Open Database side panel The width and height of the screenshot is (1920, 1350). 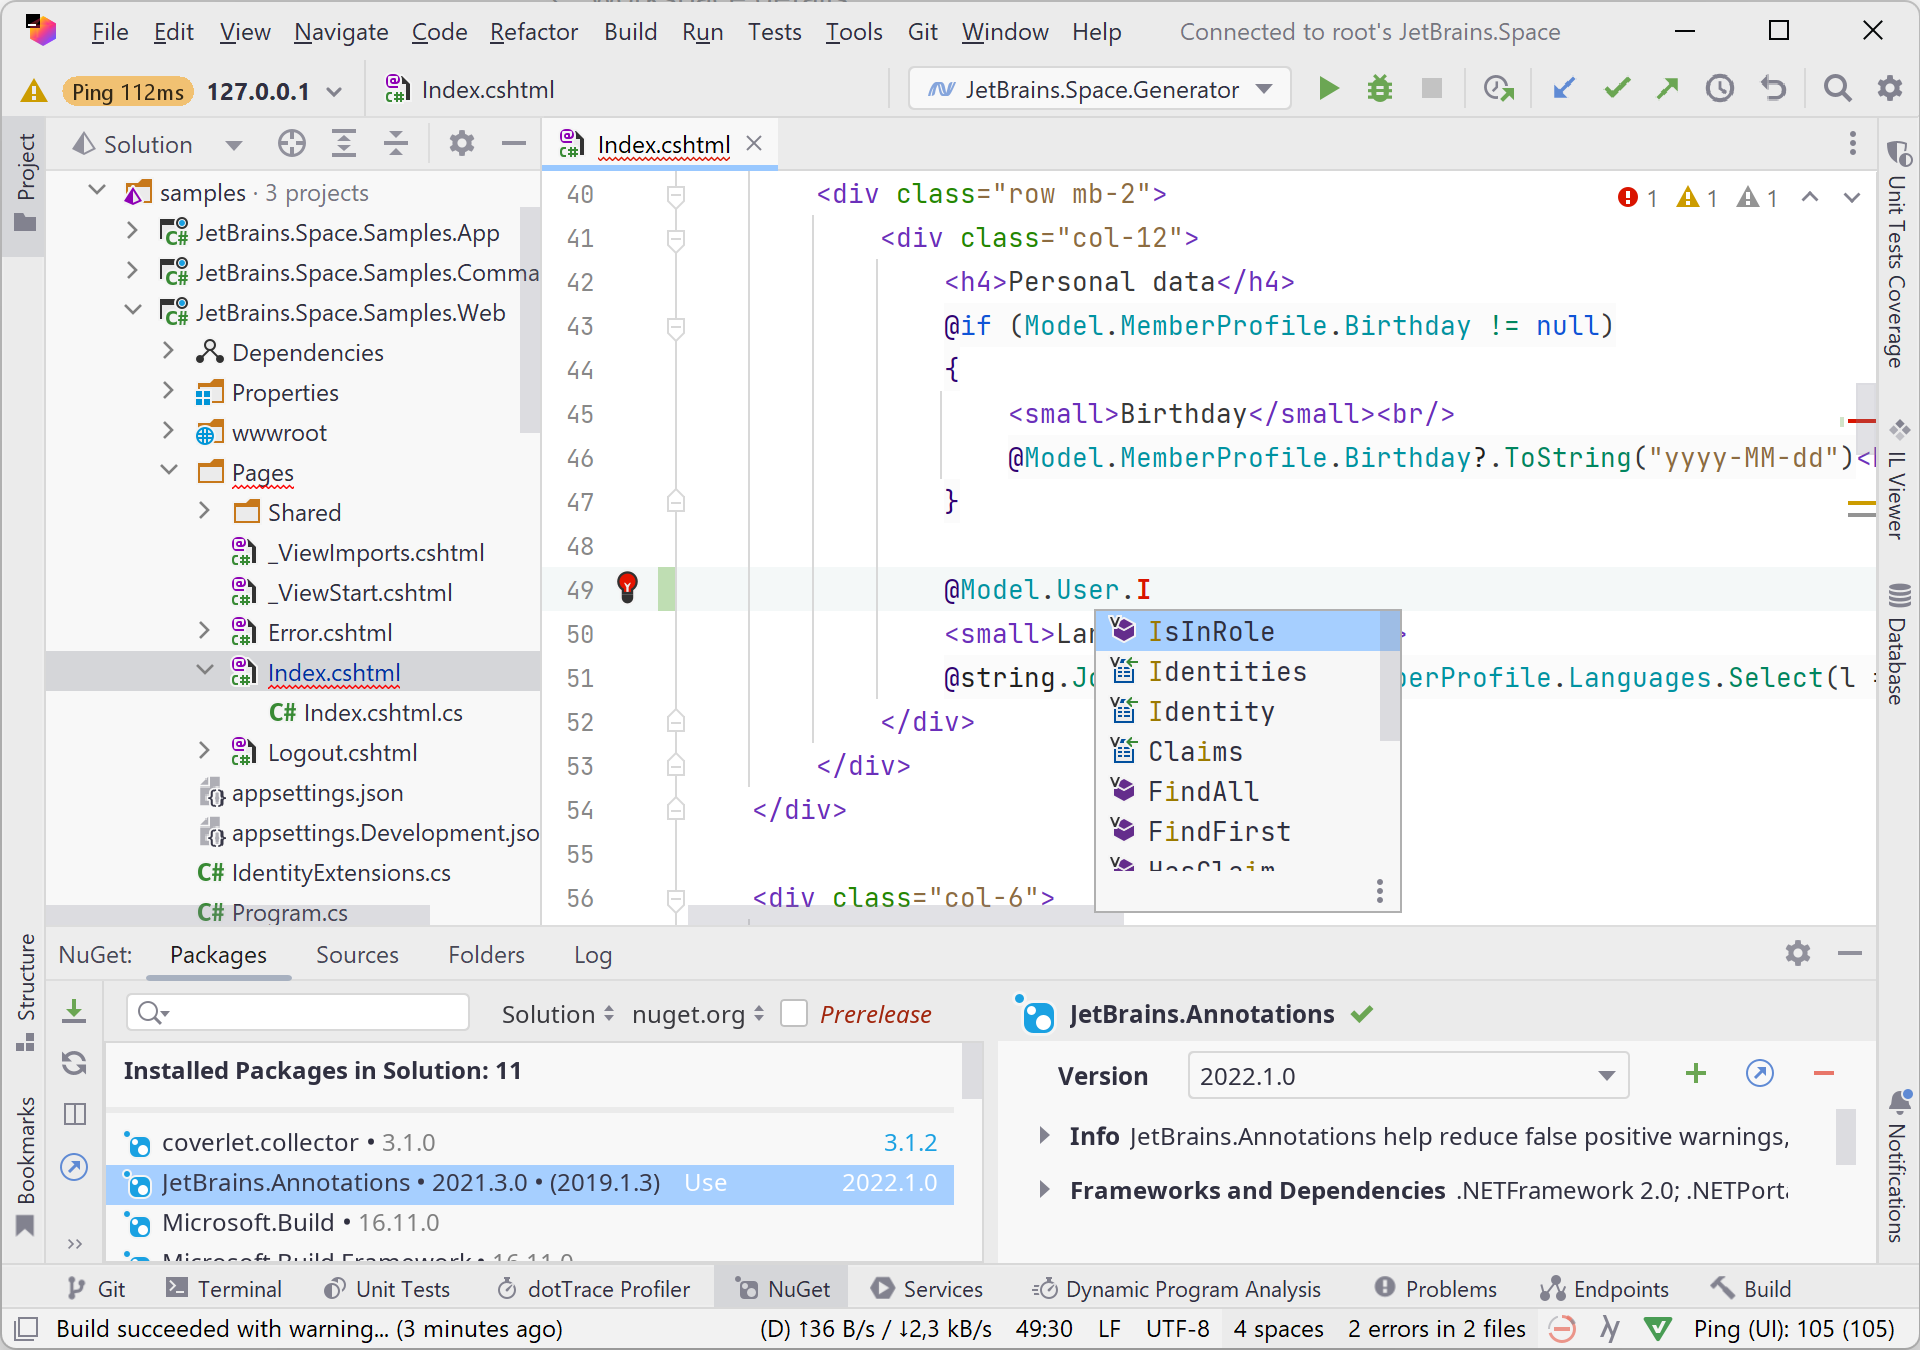click(x=1898, y=644)
